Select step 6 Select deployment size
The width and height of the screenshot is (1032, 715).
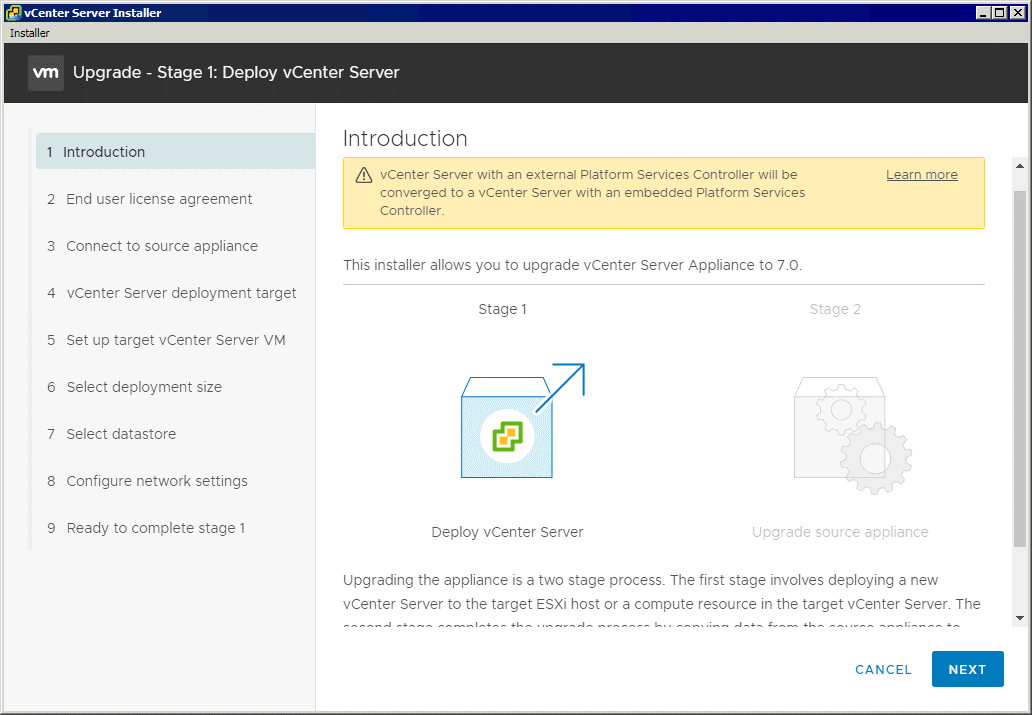(144, 387)
